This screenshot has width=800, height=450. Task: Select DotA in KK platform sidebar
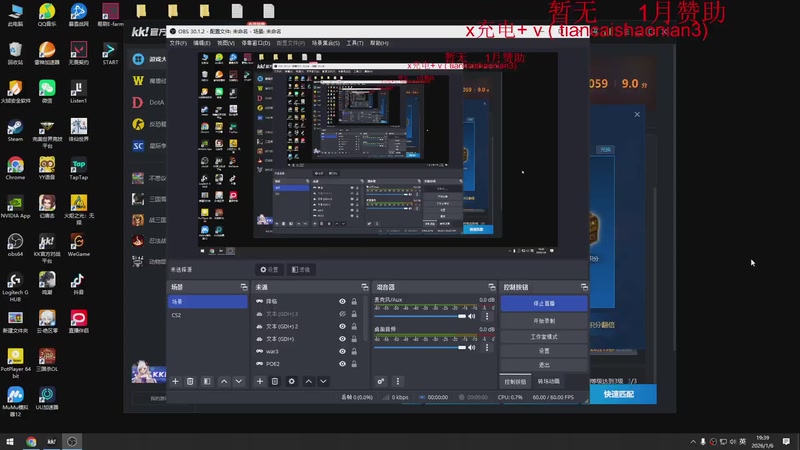tap(148, 102)
